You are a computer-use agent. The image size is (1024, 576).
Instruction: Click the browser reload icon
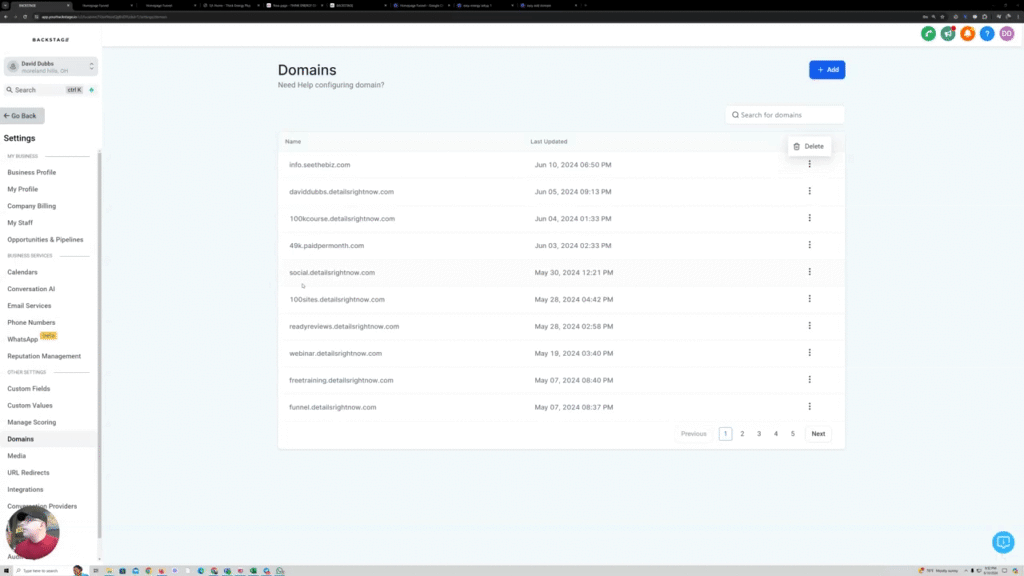[x=25, y=17]
